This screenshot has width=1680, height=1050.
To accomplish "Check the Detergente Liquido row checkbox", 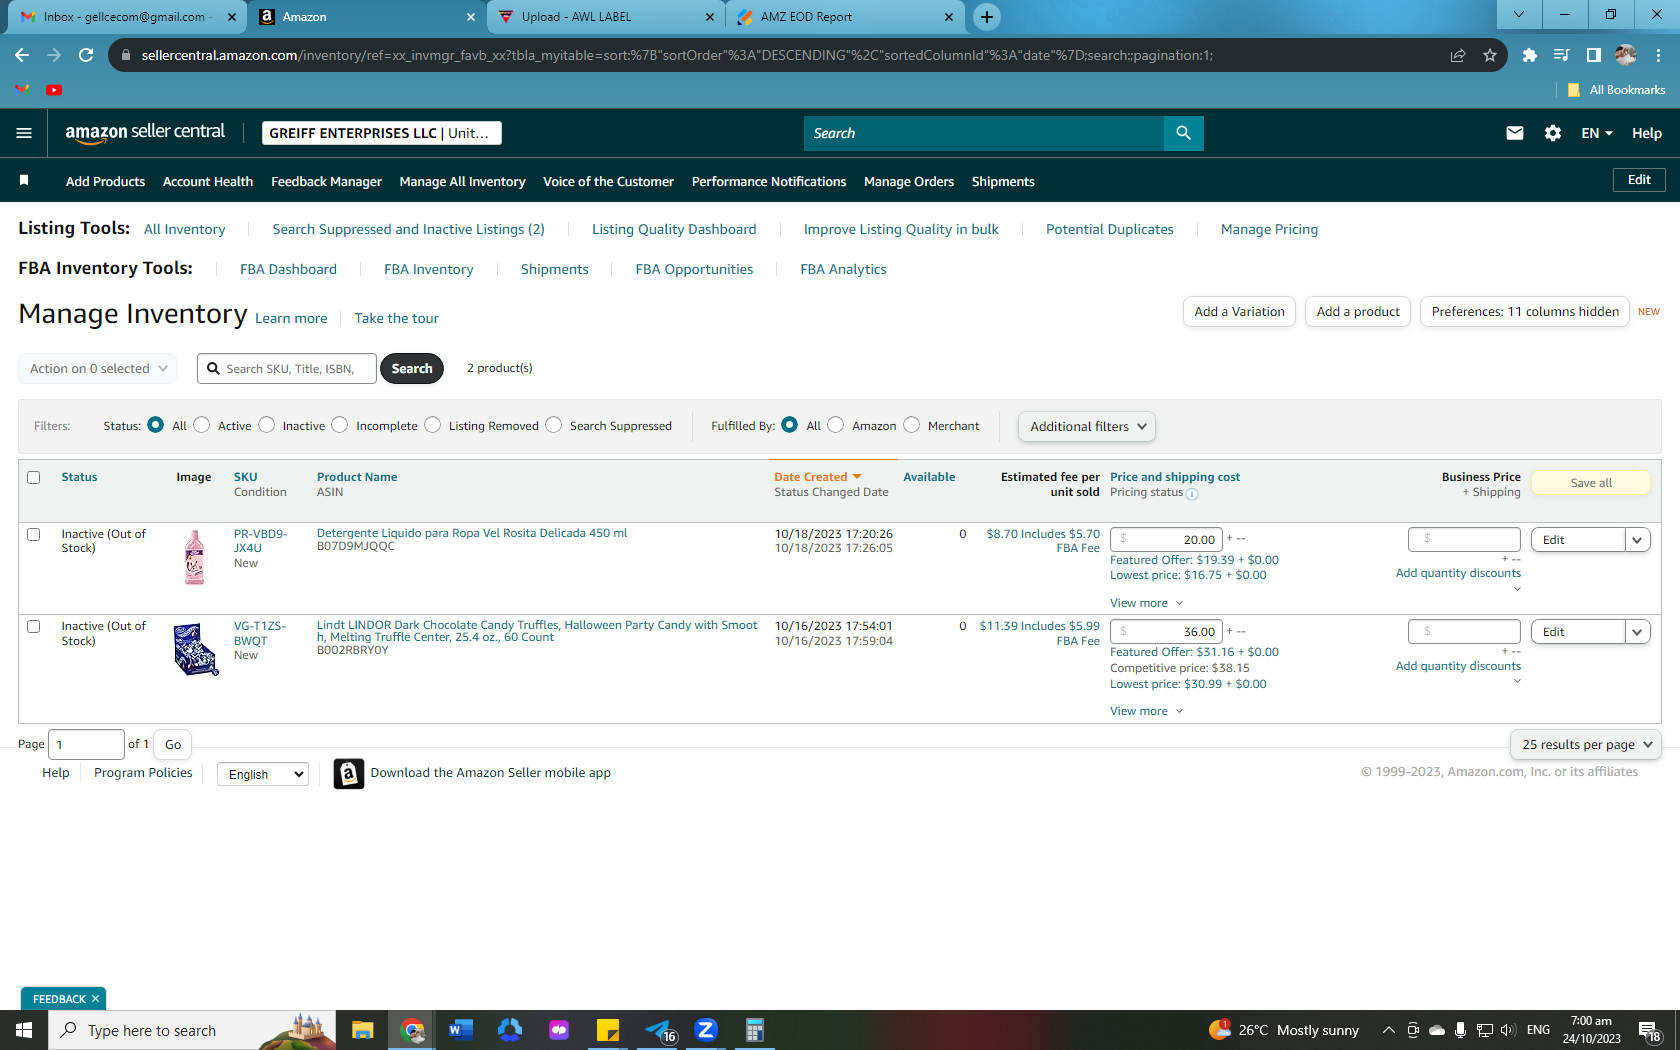I will coord(33,534).
